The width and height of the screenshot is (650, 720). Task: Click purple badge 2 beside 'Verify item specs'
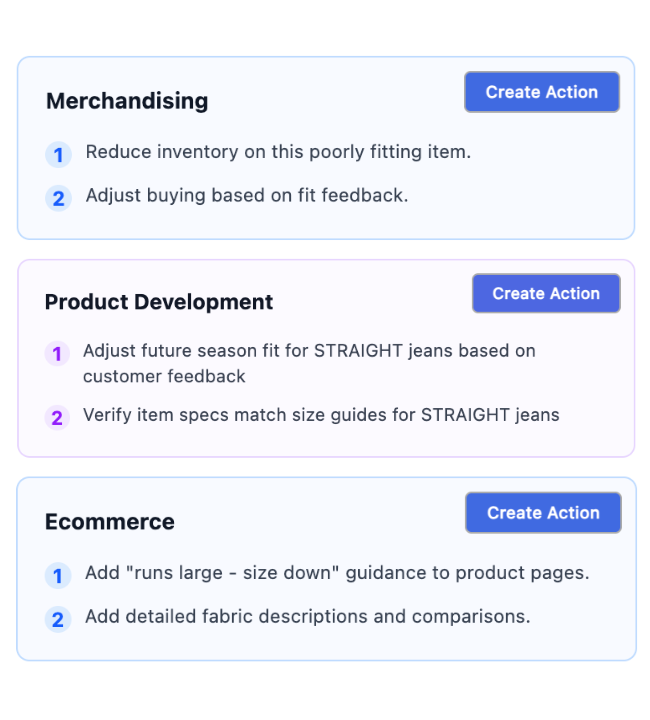coord(57,418)
